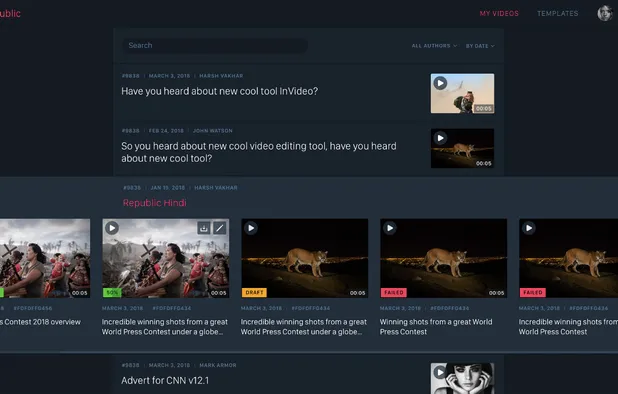
Task: Play the Advert for CNN v12.1 thumbnail
Action: [440, 372]
